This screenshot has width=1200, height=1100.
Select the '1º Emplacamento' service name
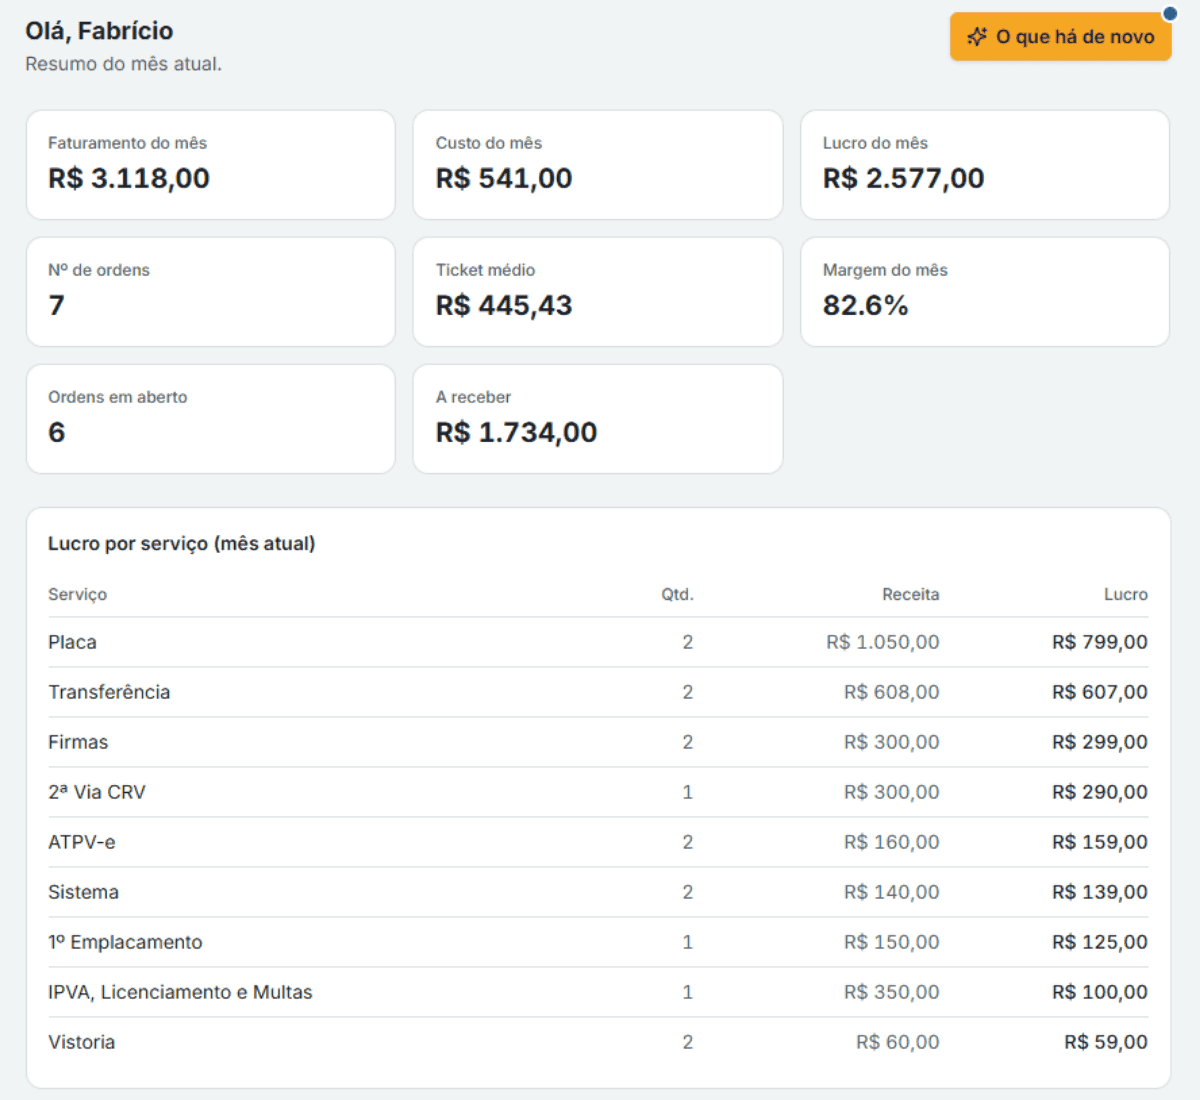(125, 942)
